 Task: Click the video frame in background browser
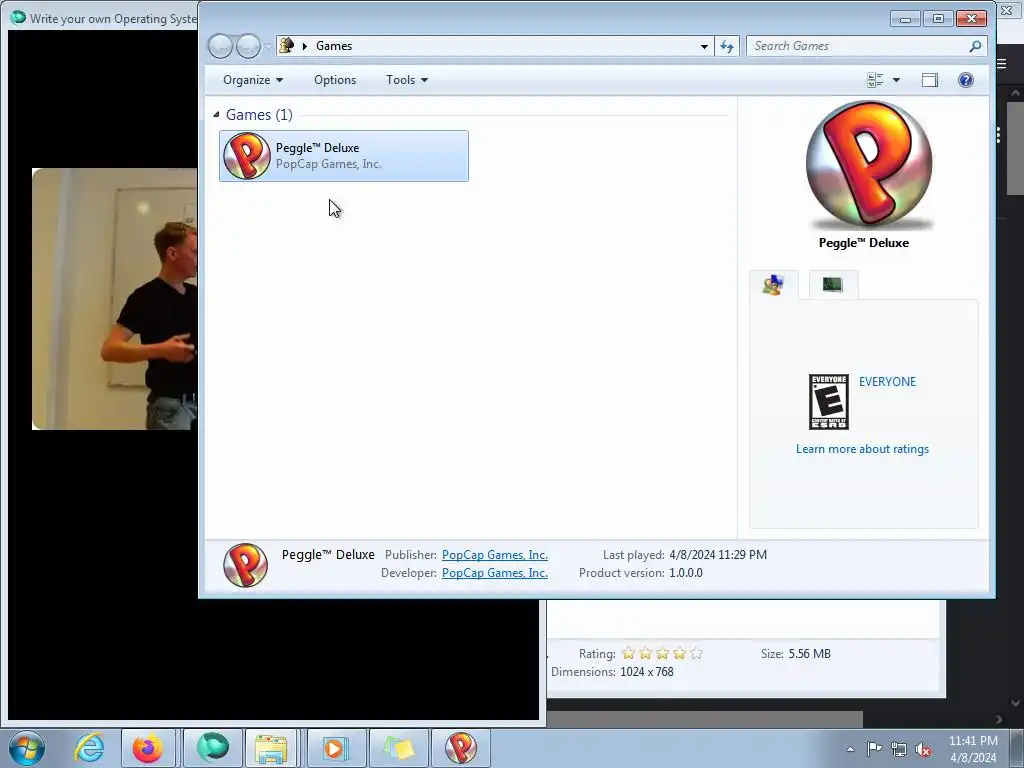coord(114,299)
